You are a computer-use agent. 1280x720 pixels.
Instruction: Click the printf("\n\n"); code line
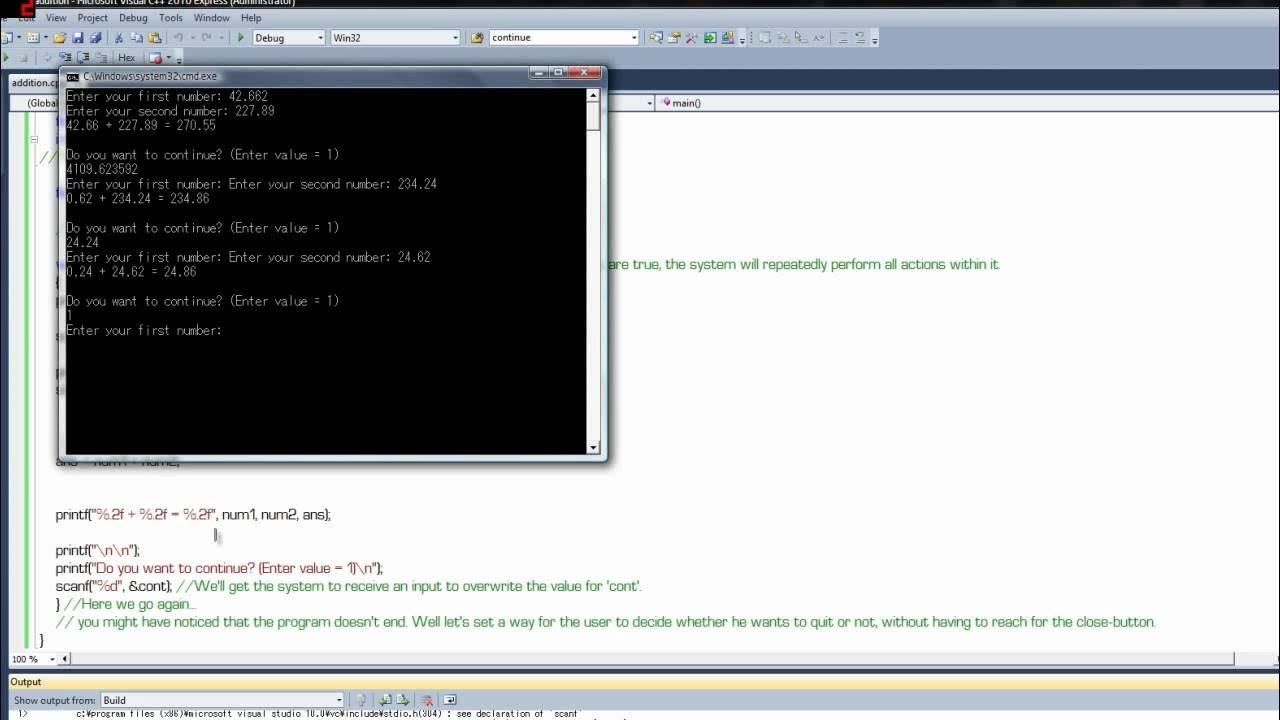(98, 550)
